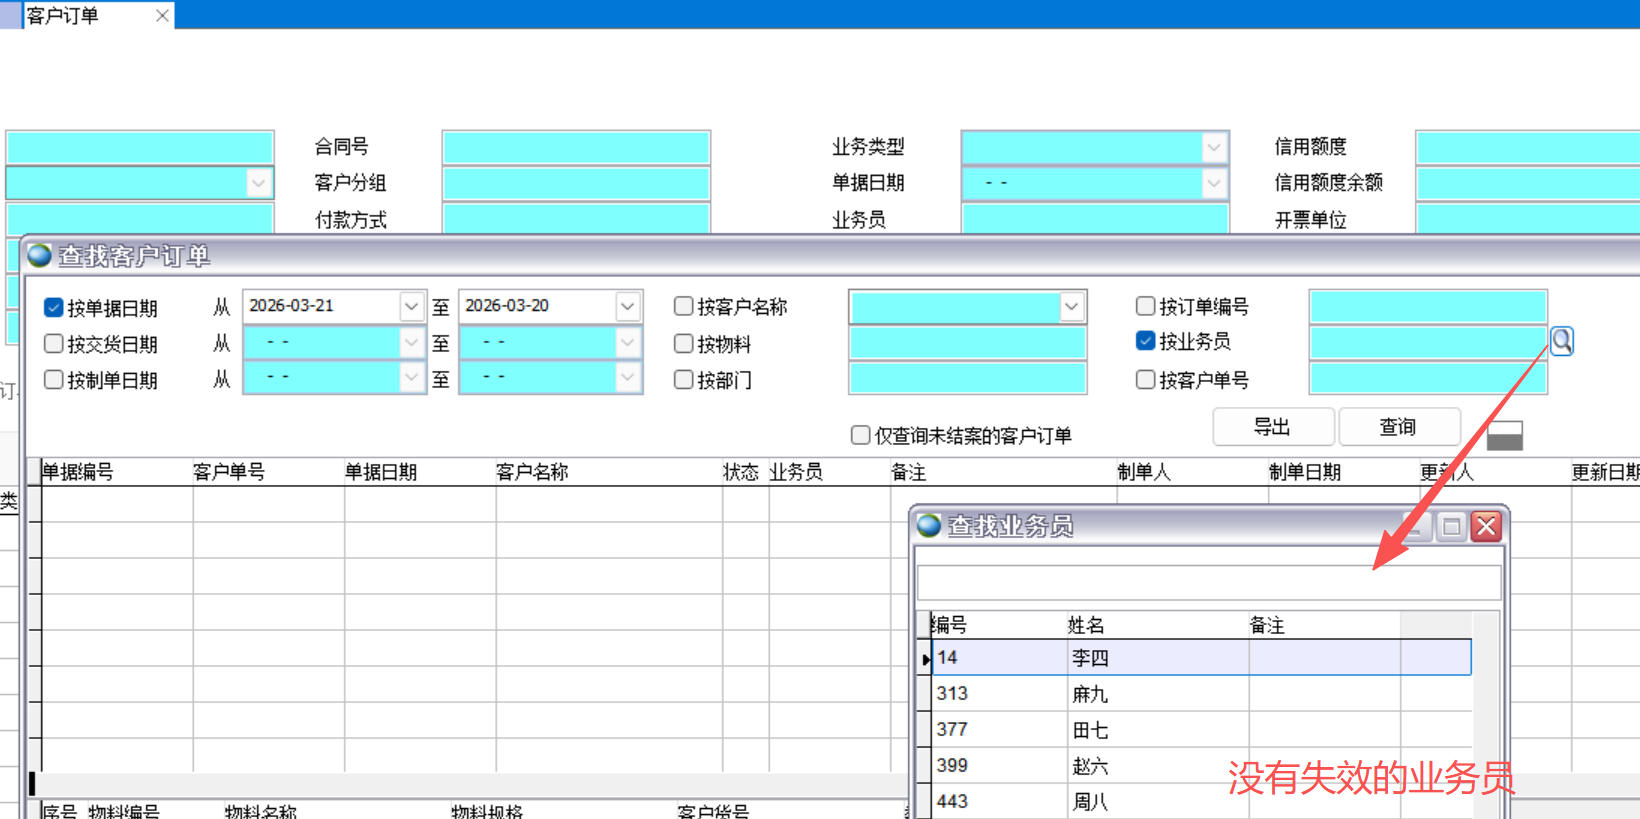1640x819 pixels.
Task: Open the end date 2026-03-20 dropdown
Action: click(627, 306)
